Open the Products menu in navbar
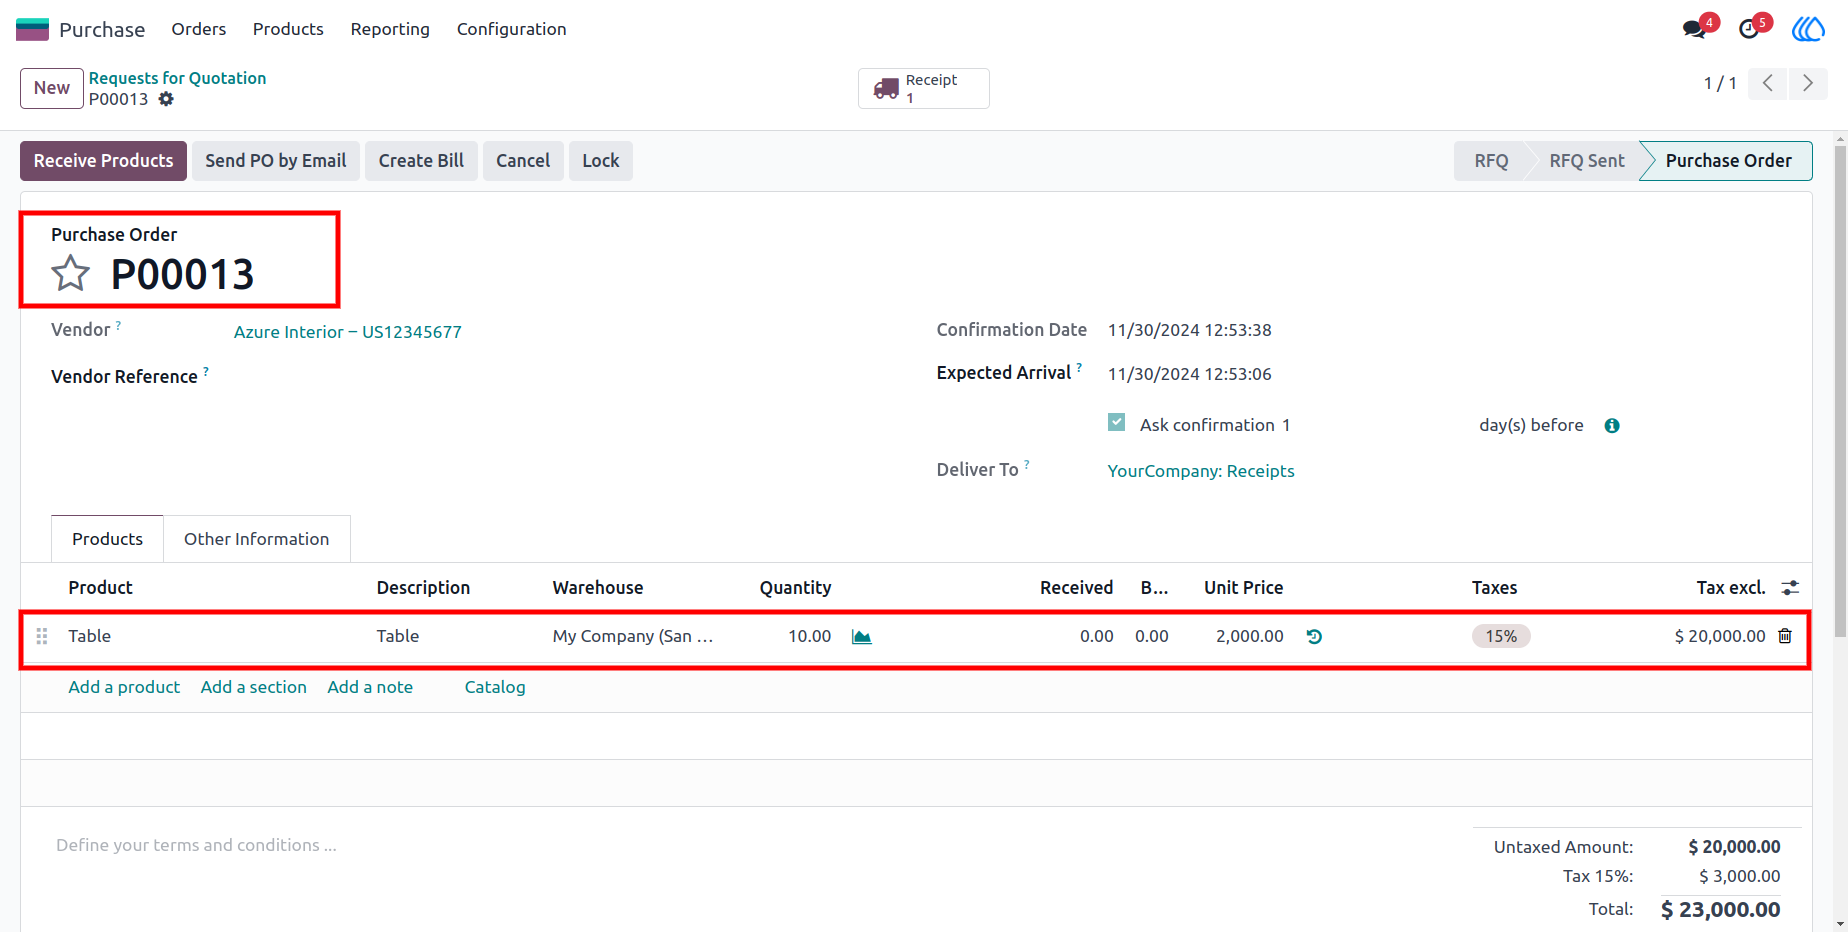This screenshot has width=1848, height=932. 288,29
